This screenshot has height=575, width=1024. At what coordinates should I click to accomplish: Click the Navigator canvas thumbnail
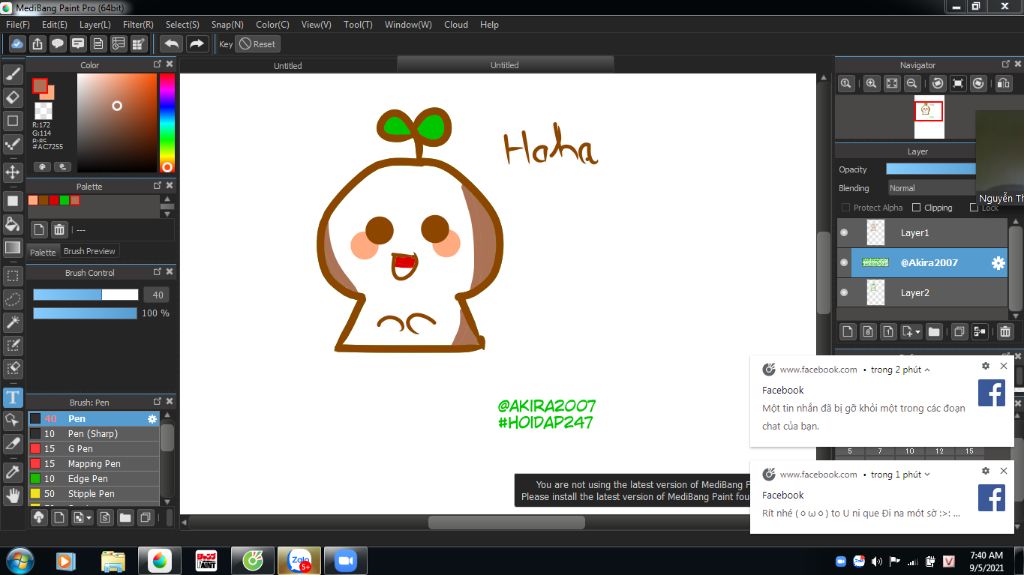tap(929, 117)
